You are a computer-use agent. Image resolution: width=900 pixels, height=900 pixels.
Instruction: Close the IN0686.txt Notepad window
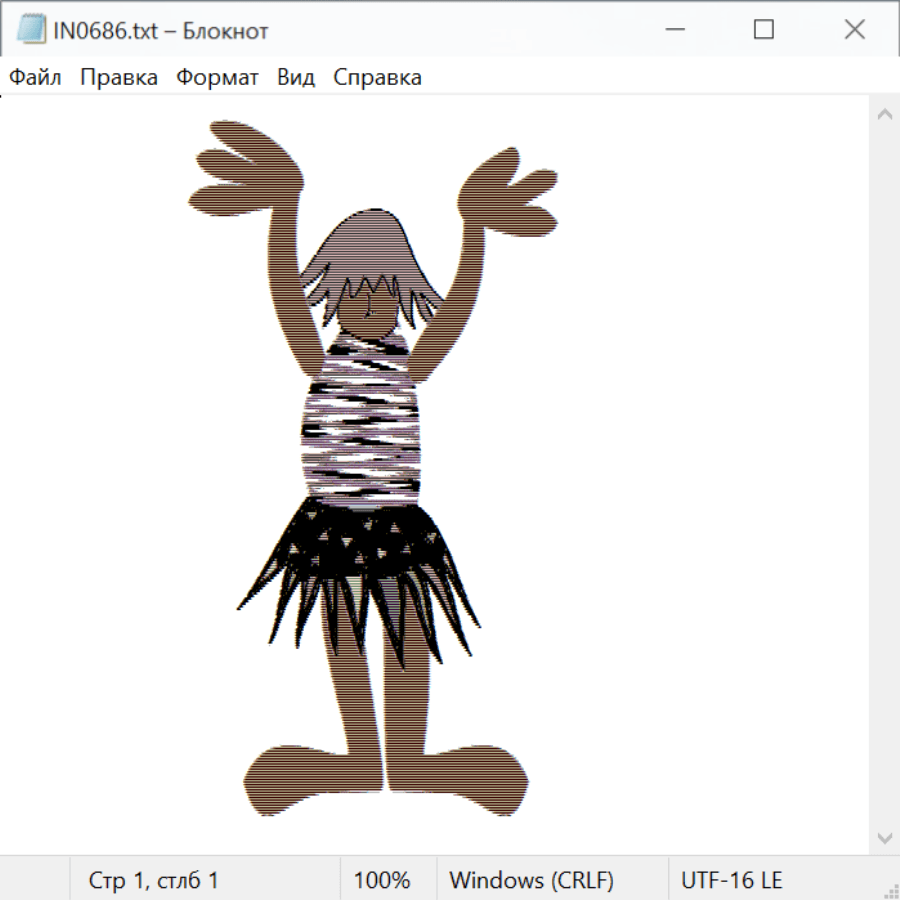854,30
